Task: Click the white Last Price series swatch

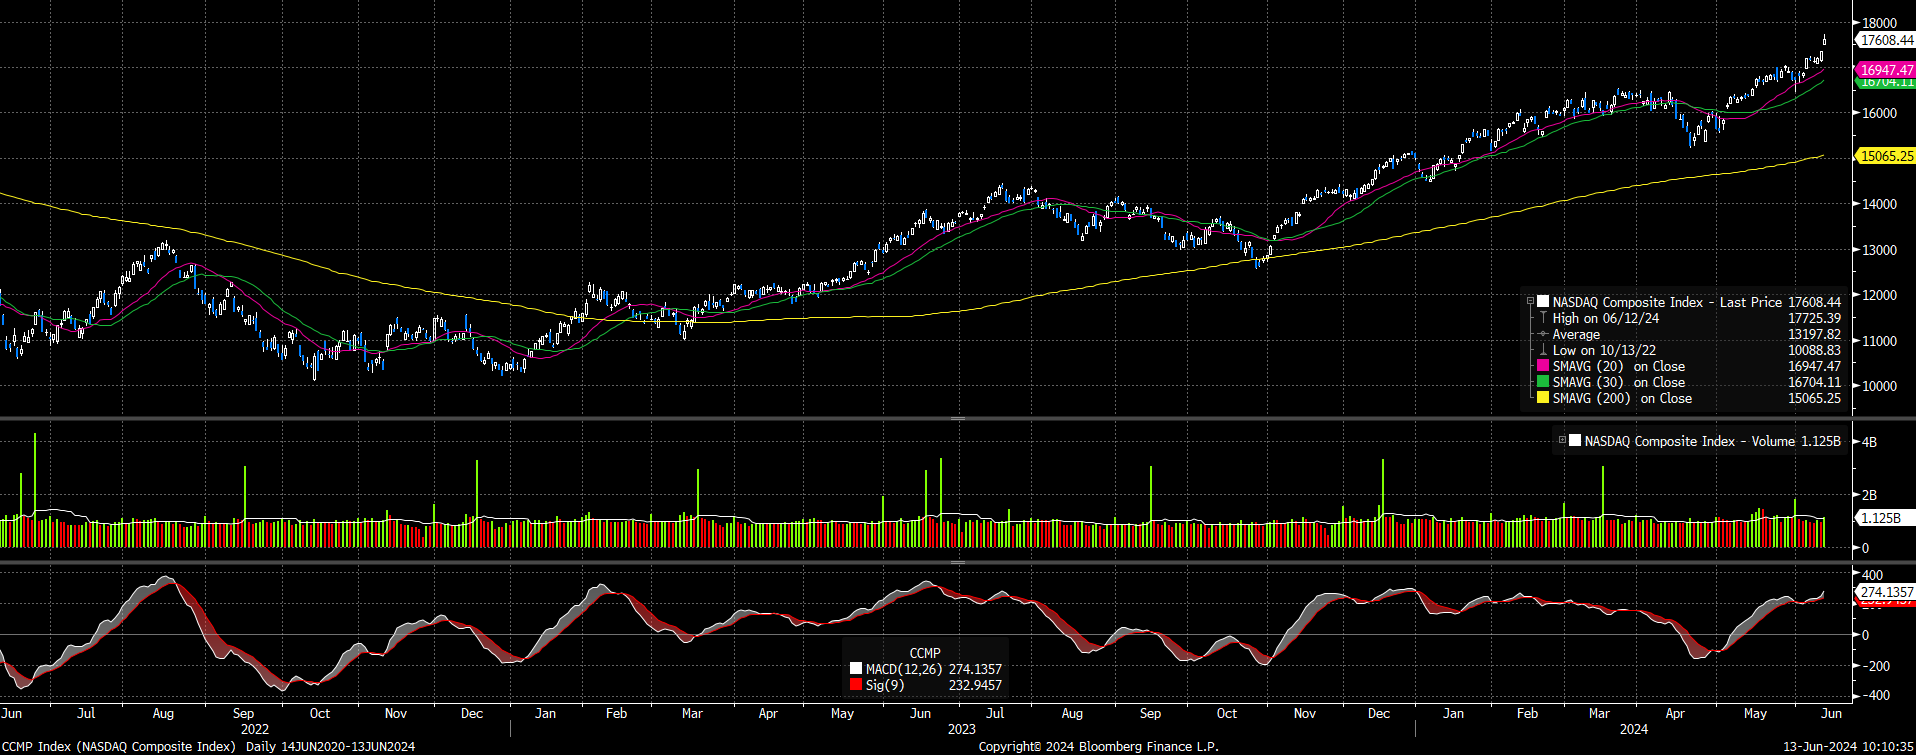Action: point(1543,302)
